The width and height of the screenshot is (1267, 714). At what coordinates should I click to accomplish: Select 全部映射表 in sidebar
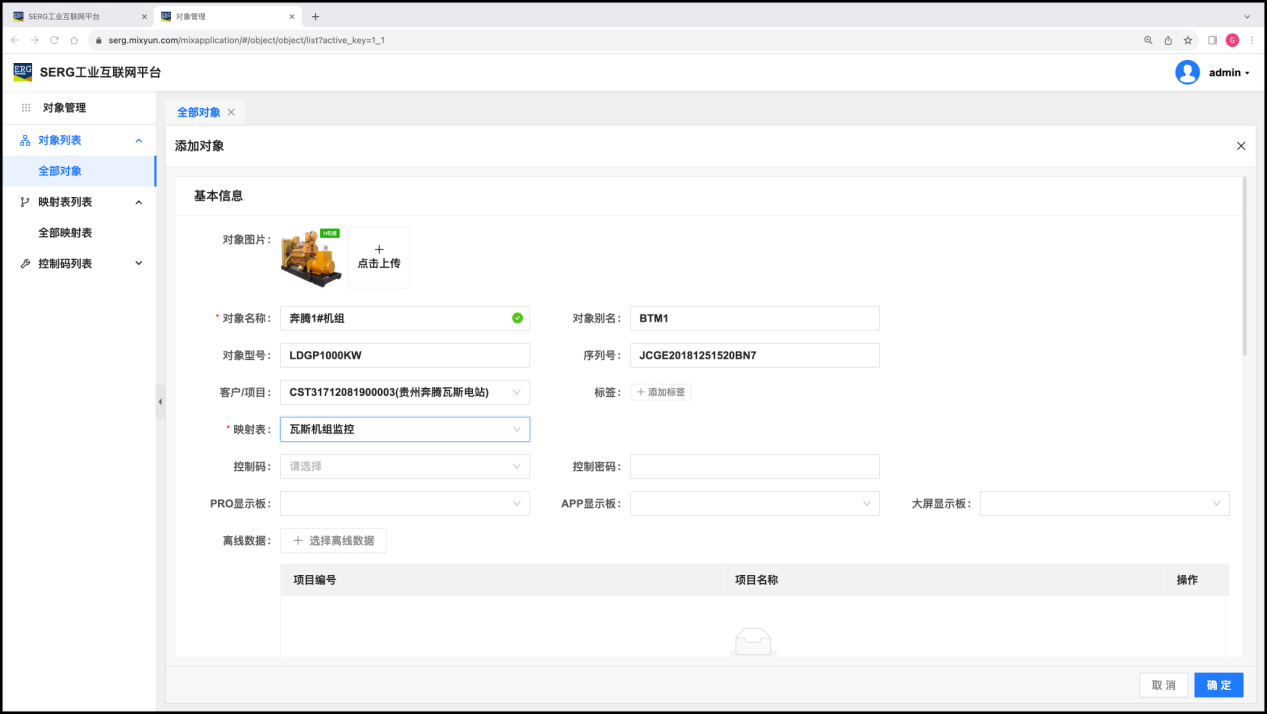[65, 233]
